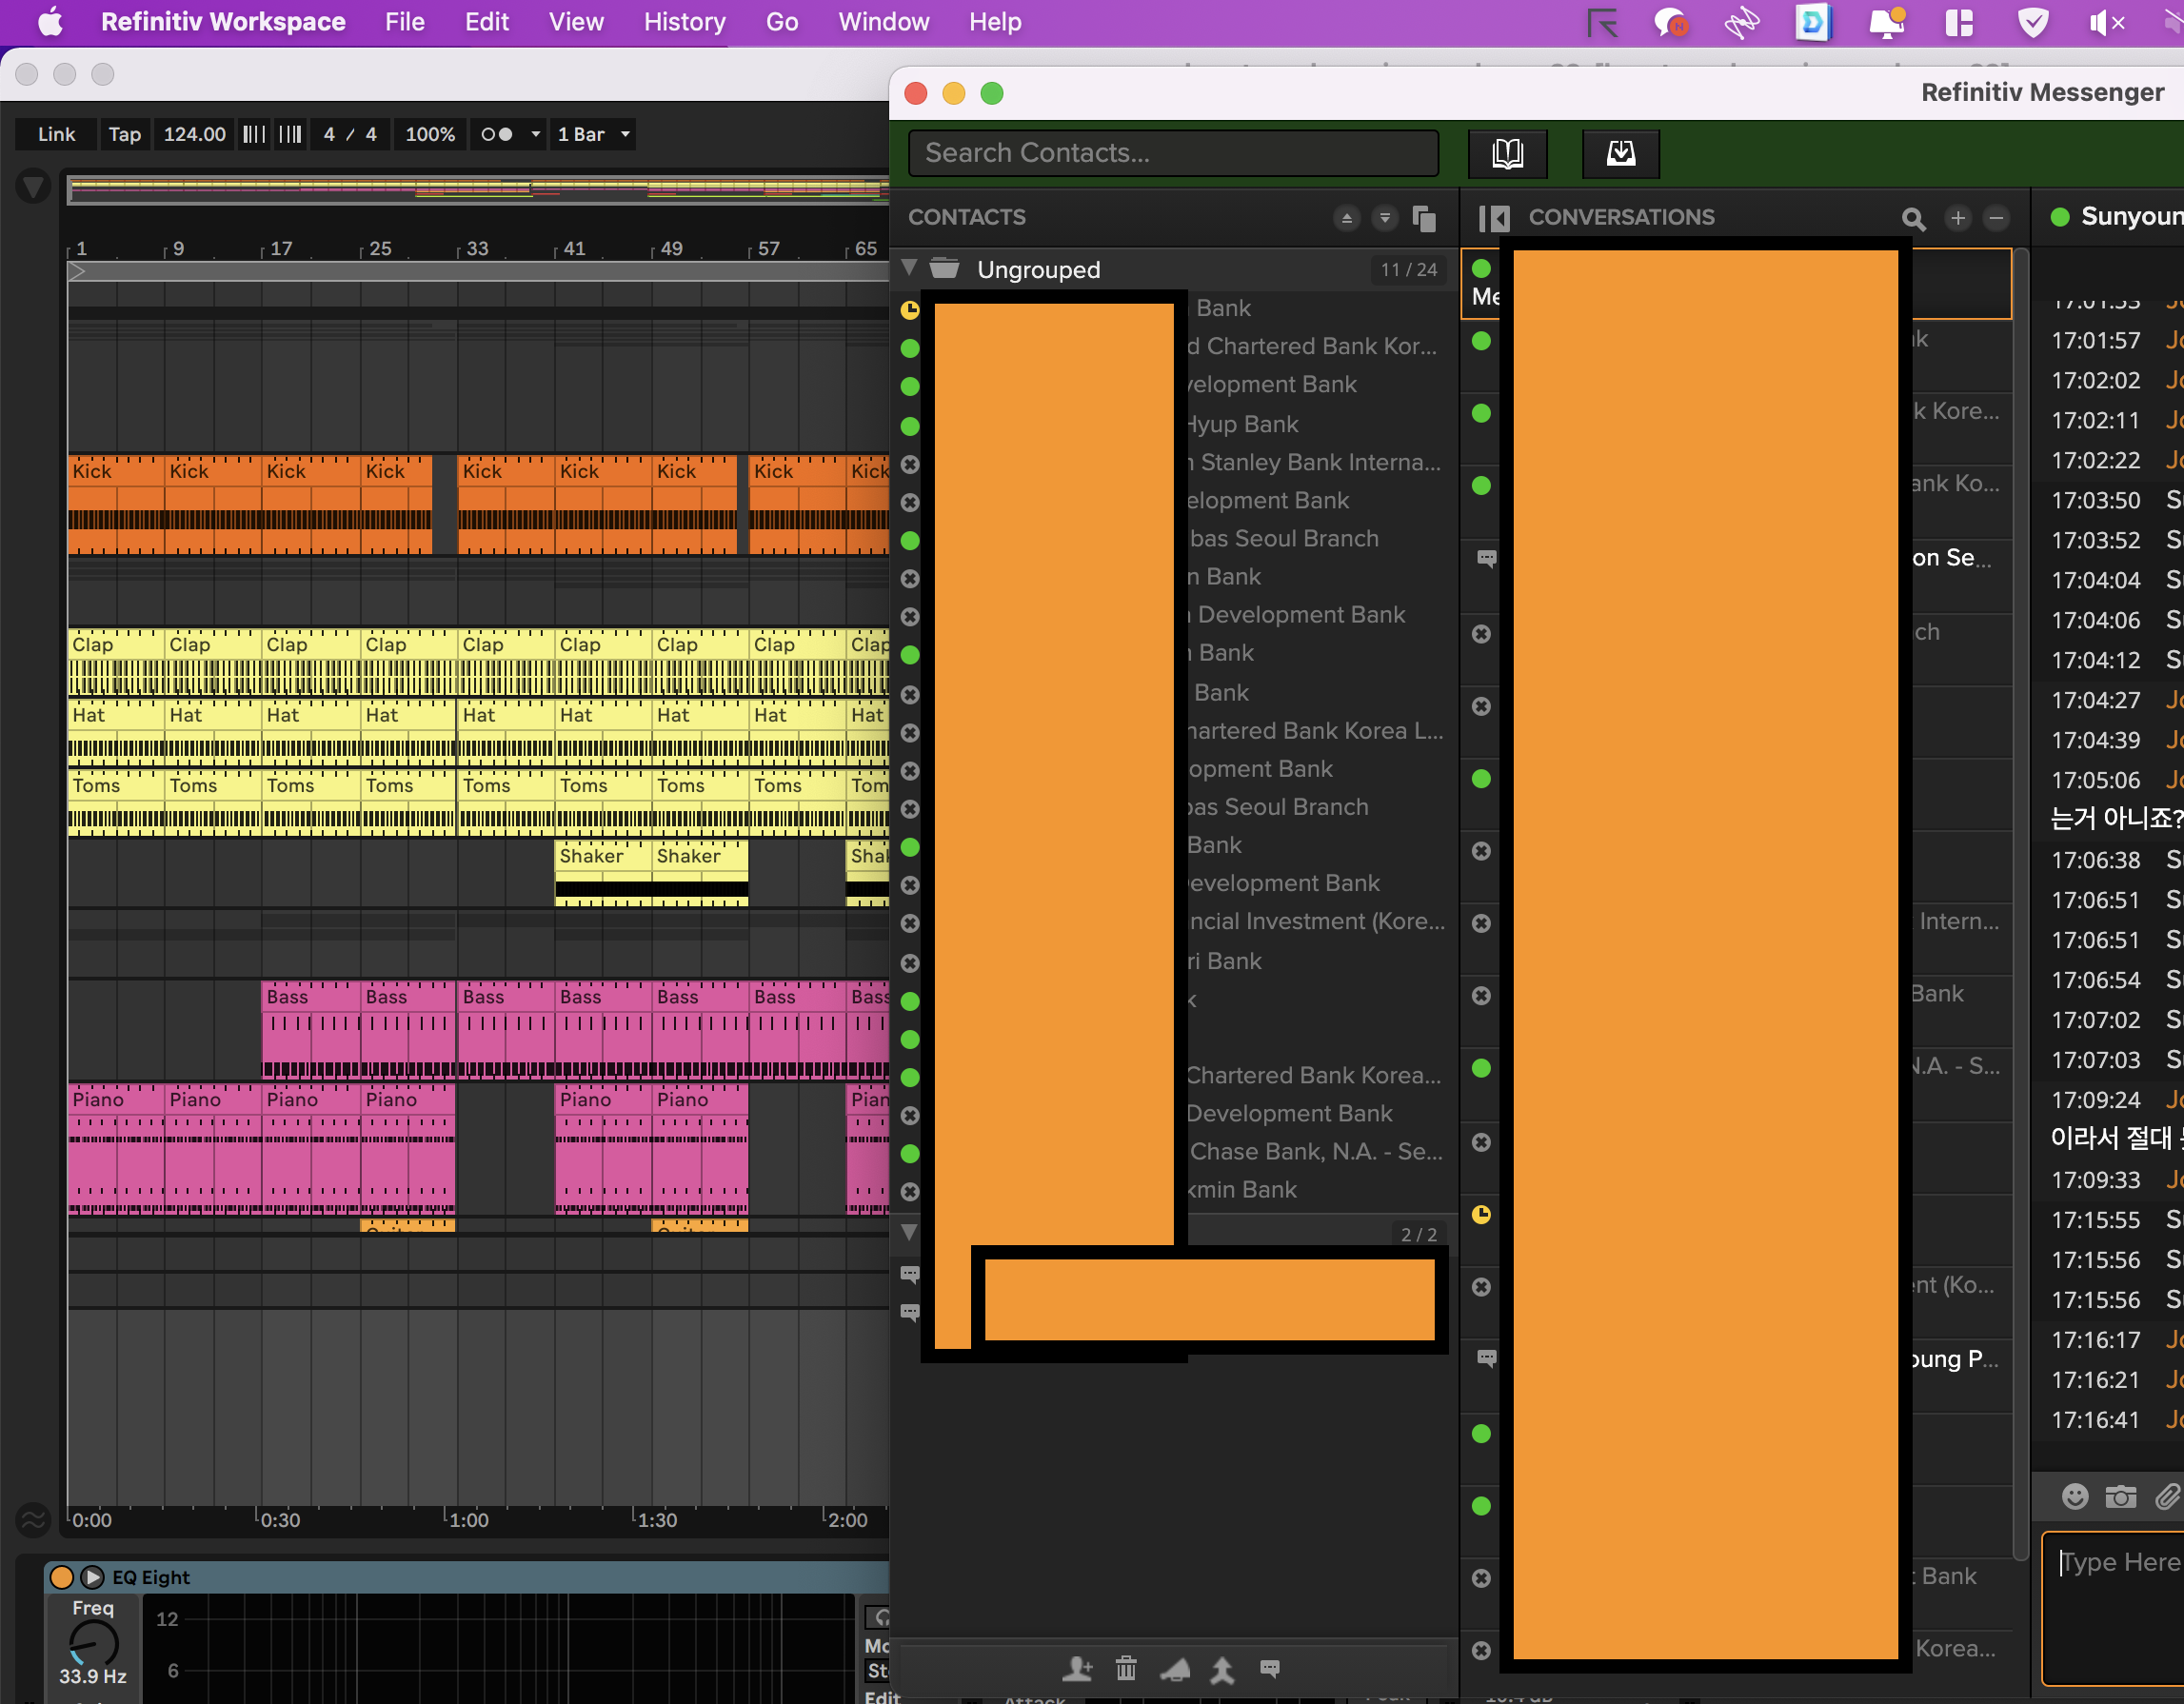
Task: Toggle the EQ Eight device activator
Action: point(62,1577)
